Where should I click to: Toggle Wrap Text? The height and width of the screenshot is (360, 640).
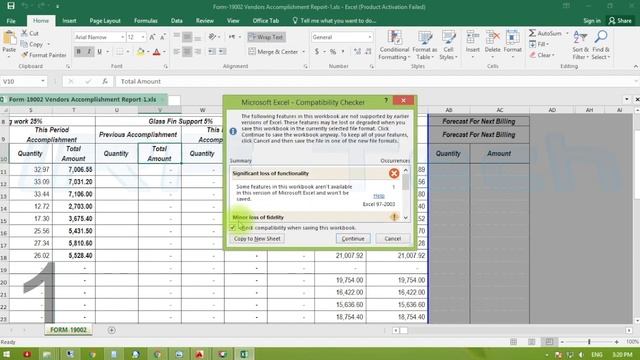click(266, 37)
